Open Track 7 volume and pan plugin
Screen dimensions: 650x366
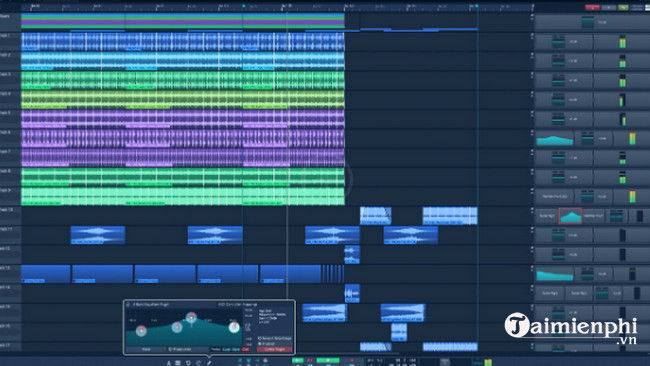pyautogui.click(x=564, y=158)
